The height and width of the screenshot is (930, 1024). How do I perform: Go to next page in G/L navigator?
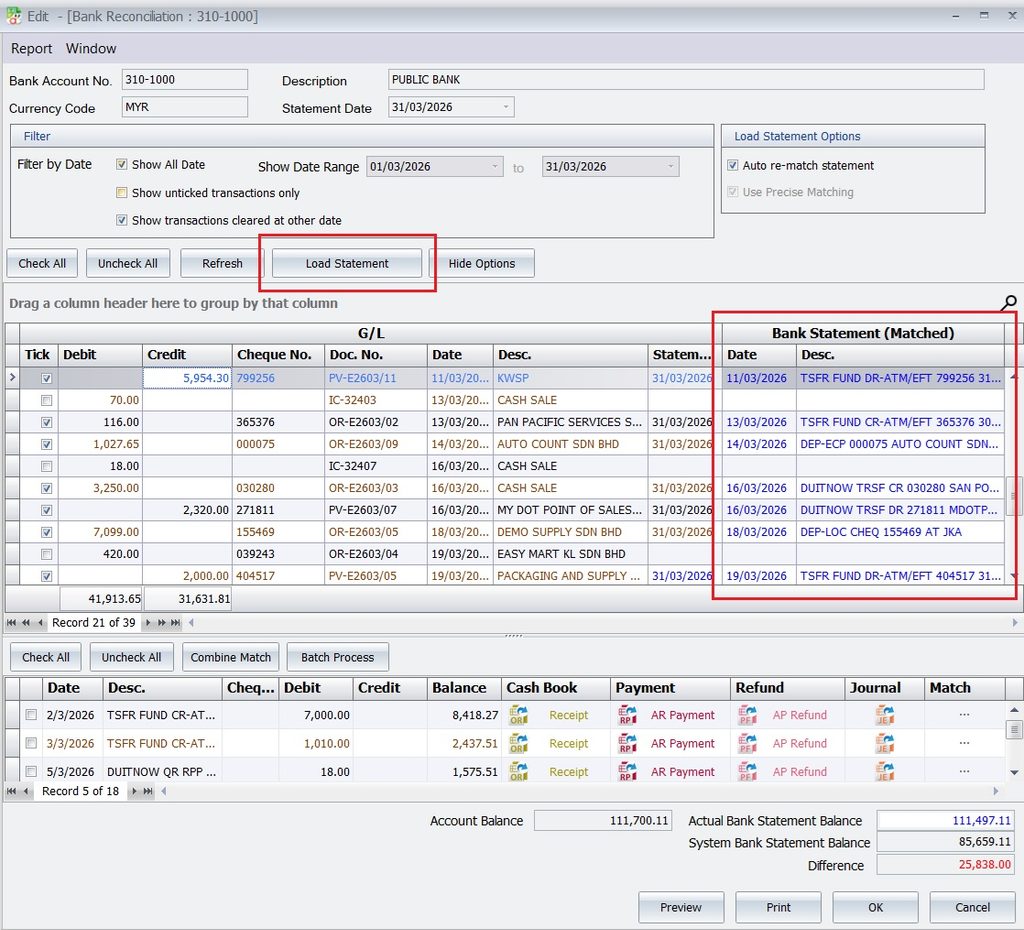pyautogui.click(x=161, y=623)
